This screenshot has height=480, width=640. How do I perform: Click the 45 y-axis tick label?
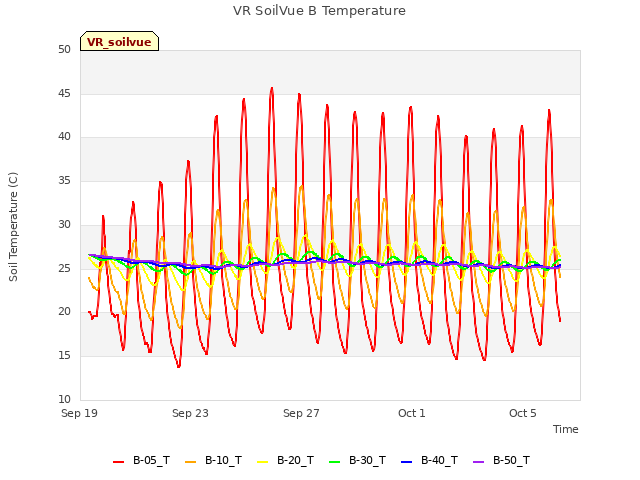[64, 93]
